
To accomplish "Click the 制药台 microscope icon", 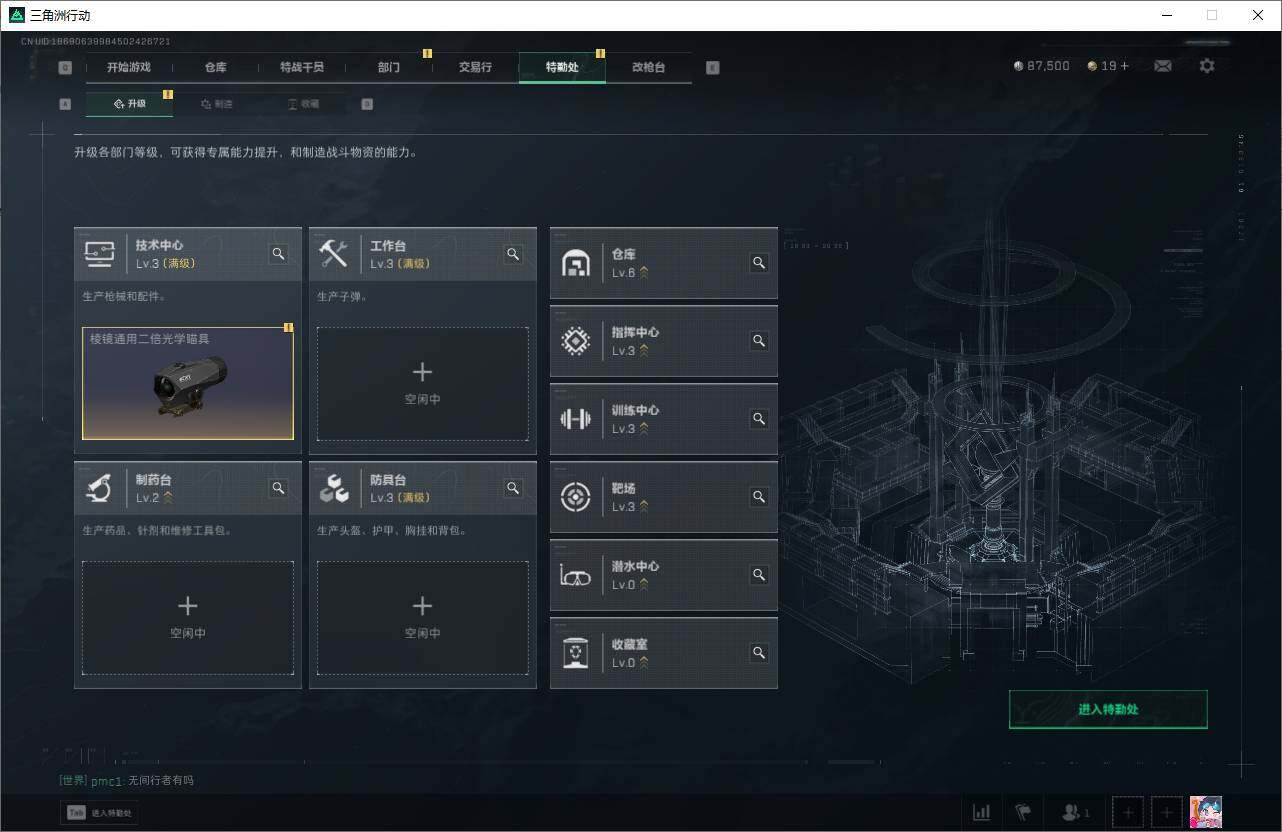I will [x=99, y=488].
